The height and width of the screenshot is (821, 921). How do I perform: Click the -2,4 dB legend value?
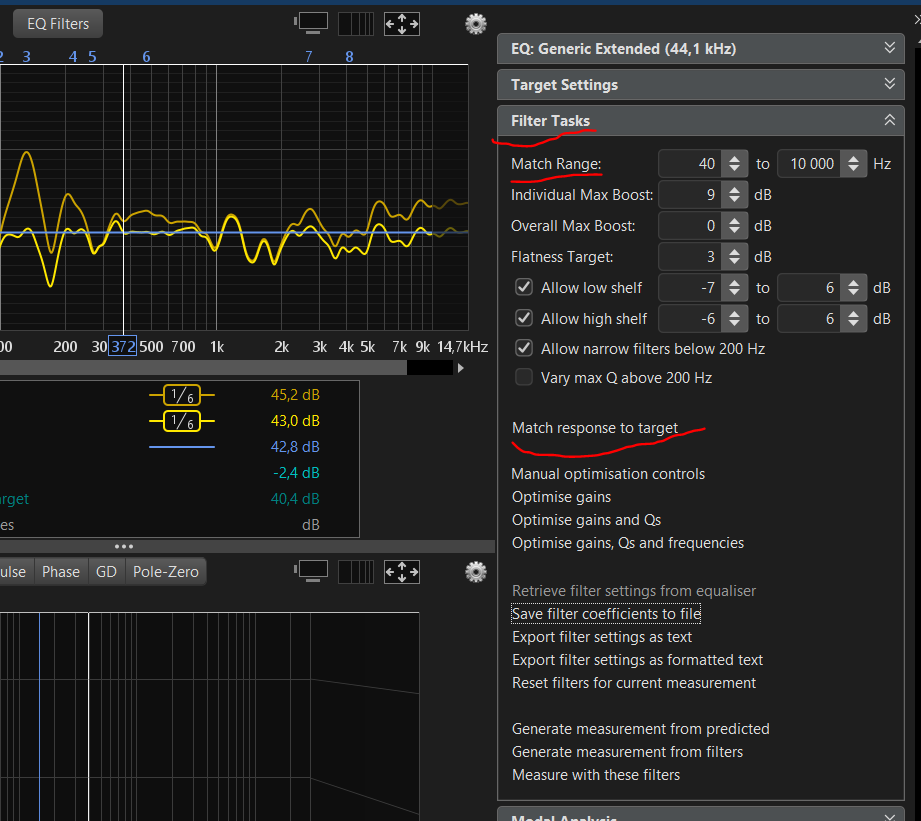(x=296, y=473)
